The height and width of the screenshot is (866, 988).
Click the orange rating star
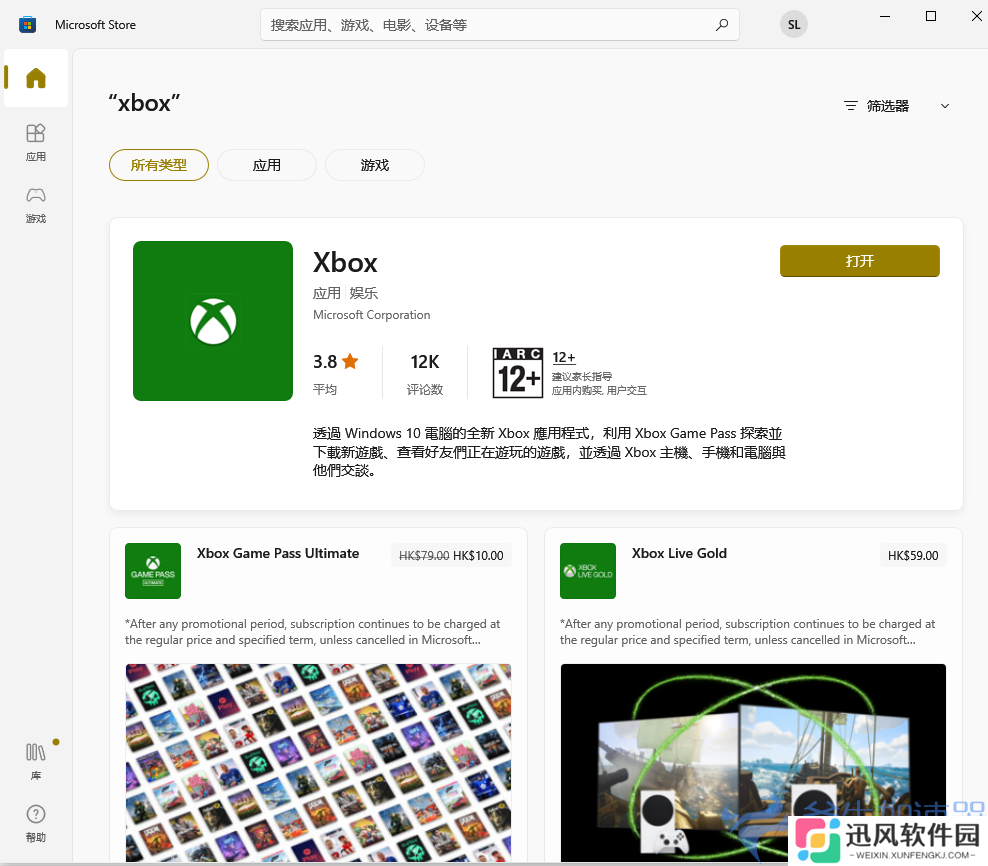pyautogui.click(x=350, y=361)
